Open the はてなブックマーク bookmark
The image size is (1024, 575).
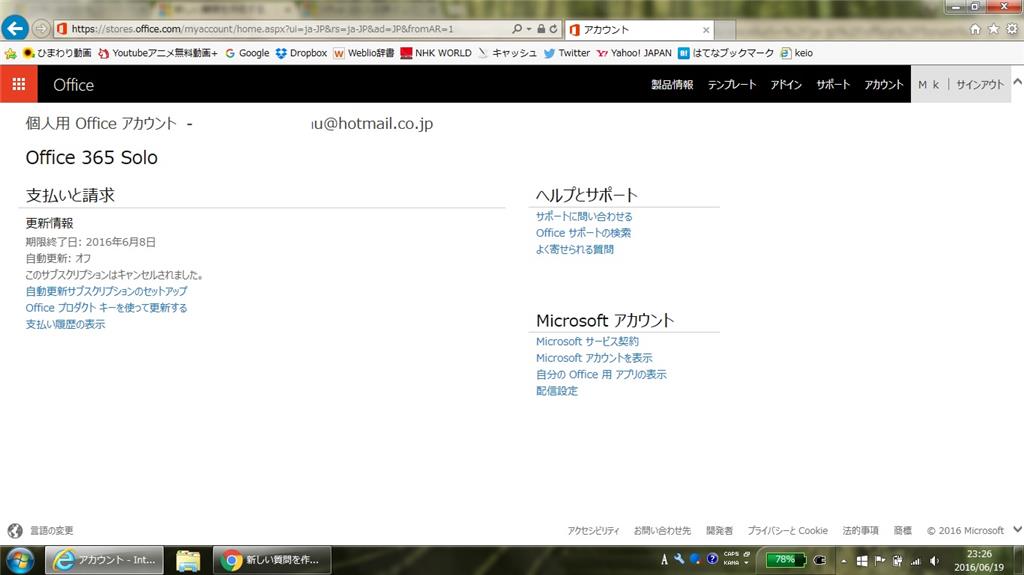[726, 53]
